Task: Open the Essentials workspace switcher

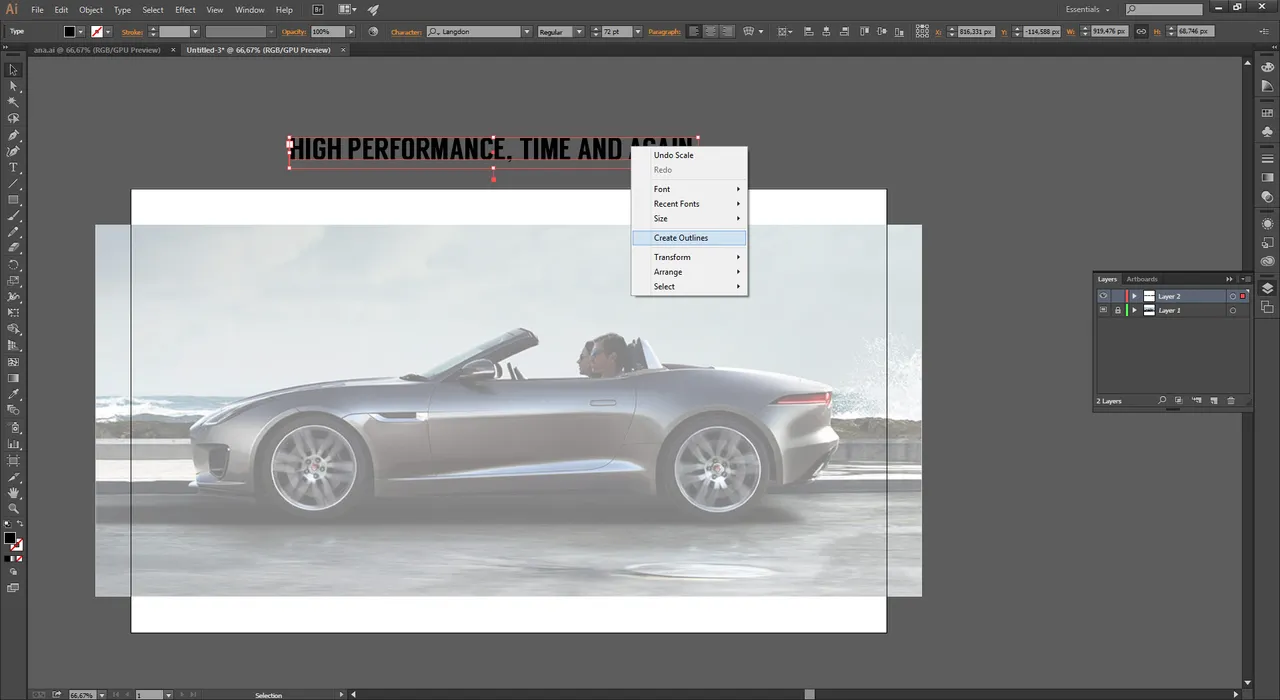Action: tap(1087, 10)
